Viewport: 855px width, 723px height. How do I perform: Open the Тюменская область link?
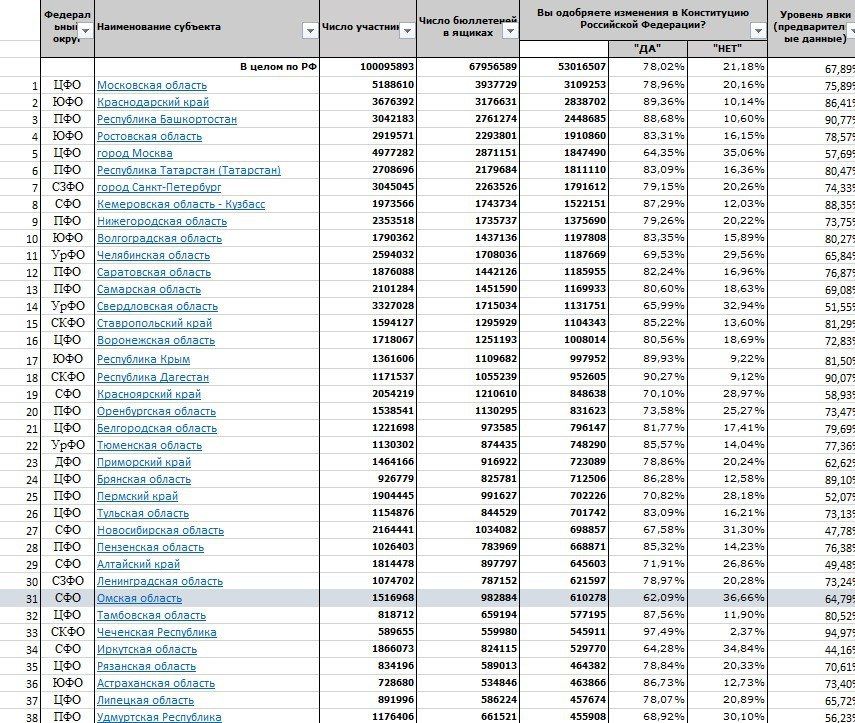point(149,445)
